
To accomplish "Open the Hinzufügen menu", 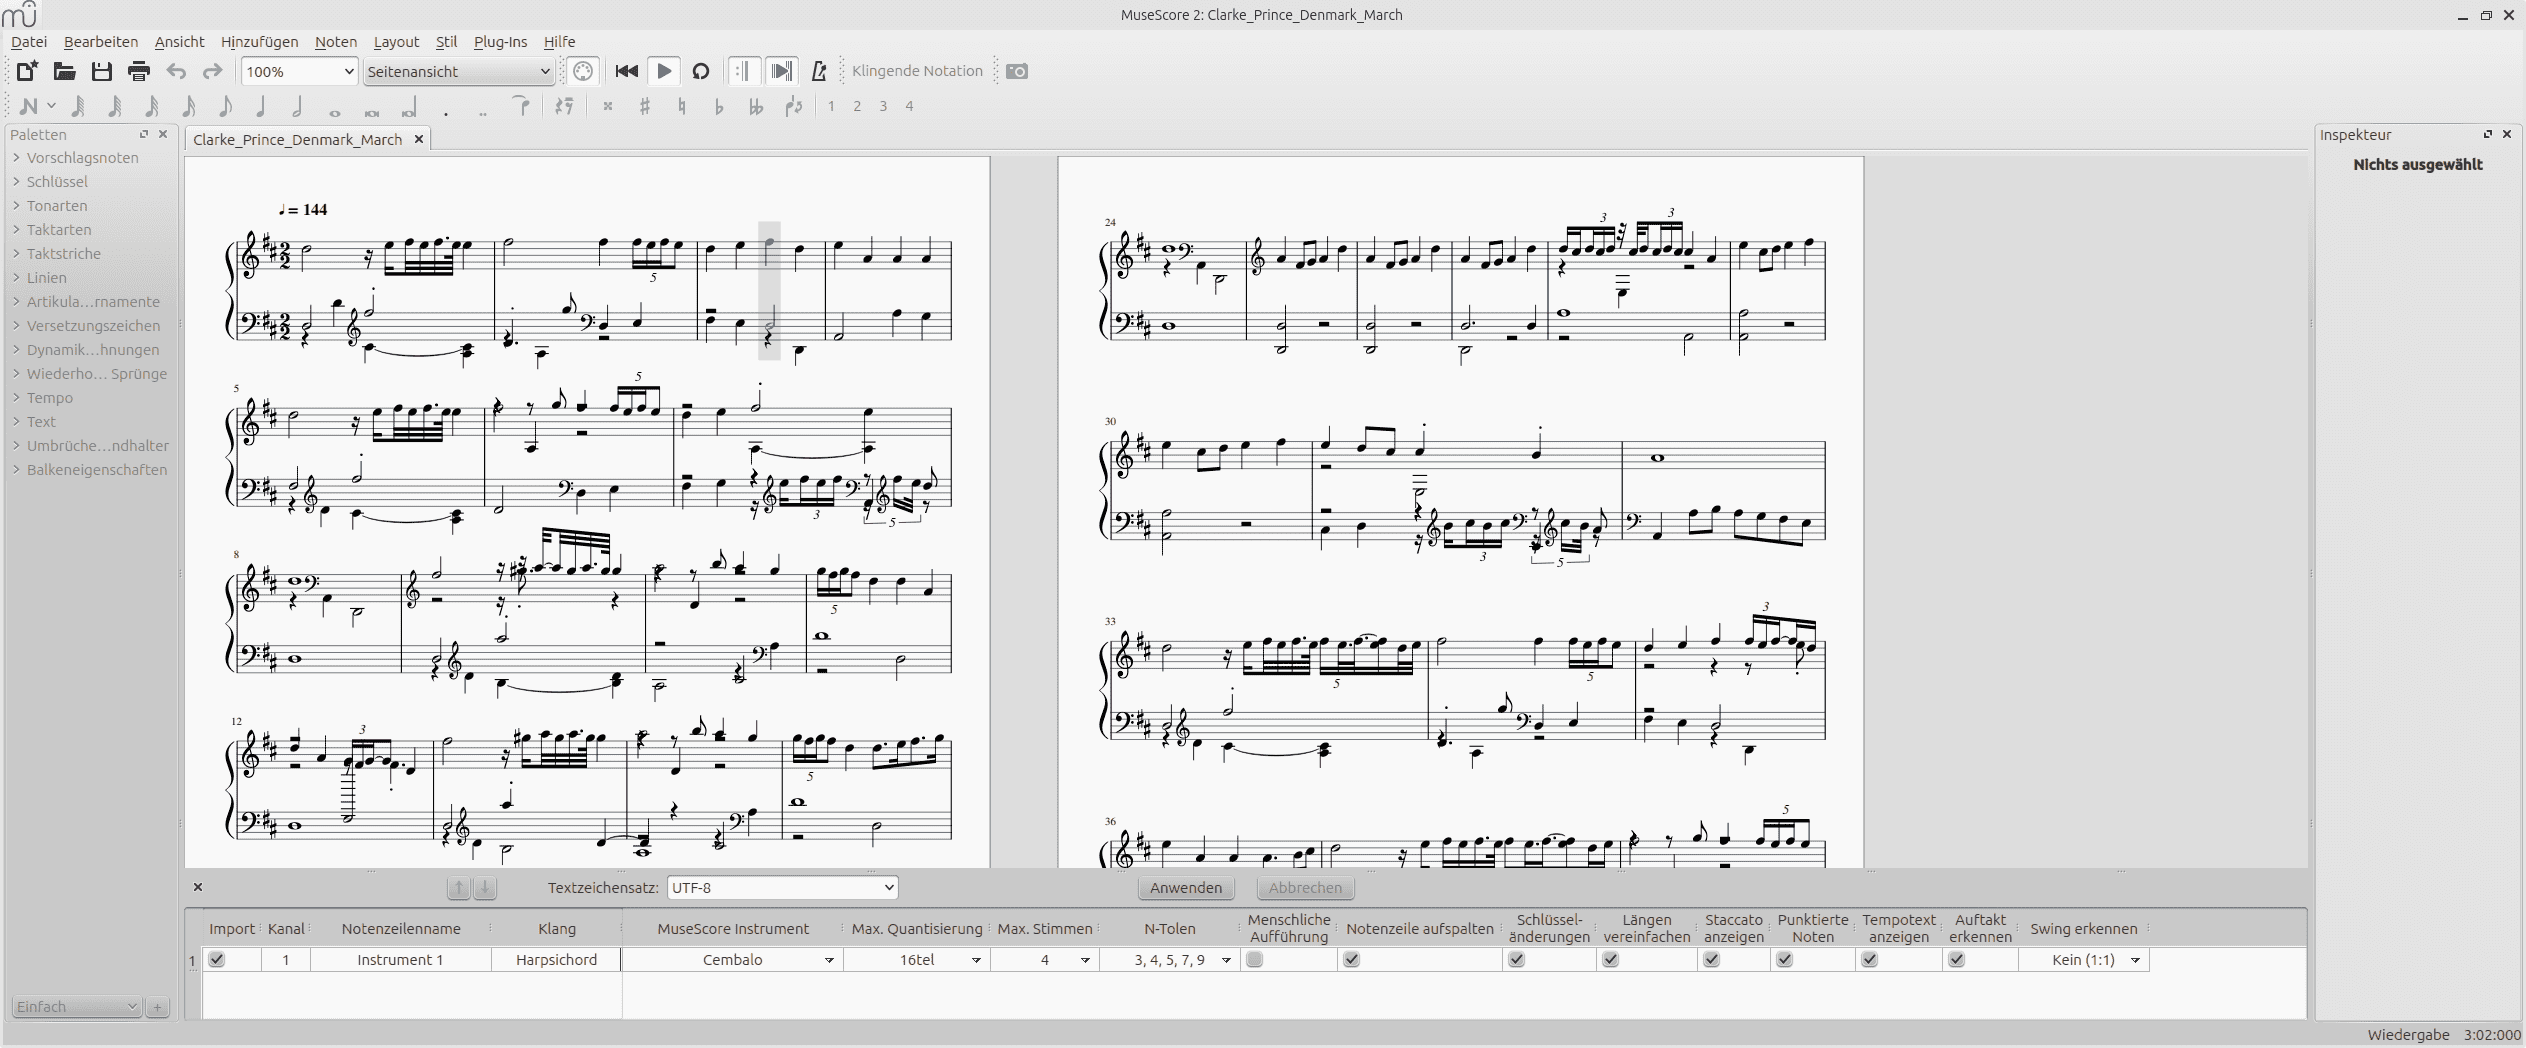I will (x=259, y=42).
